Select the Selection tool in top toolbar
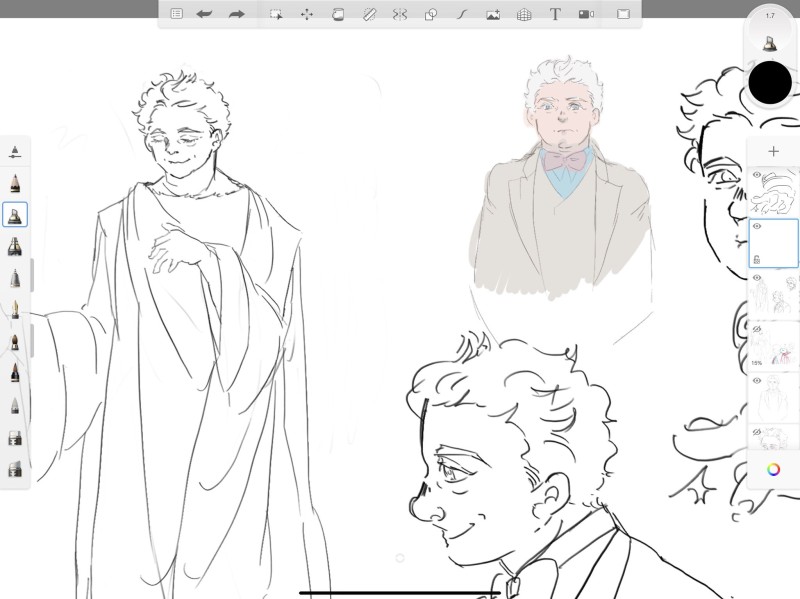The height and width of the screenshot is (599, 800). tap(276, 14)
